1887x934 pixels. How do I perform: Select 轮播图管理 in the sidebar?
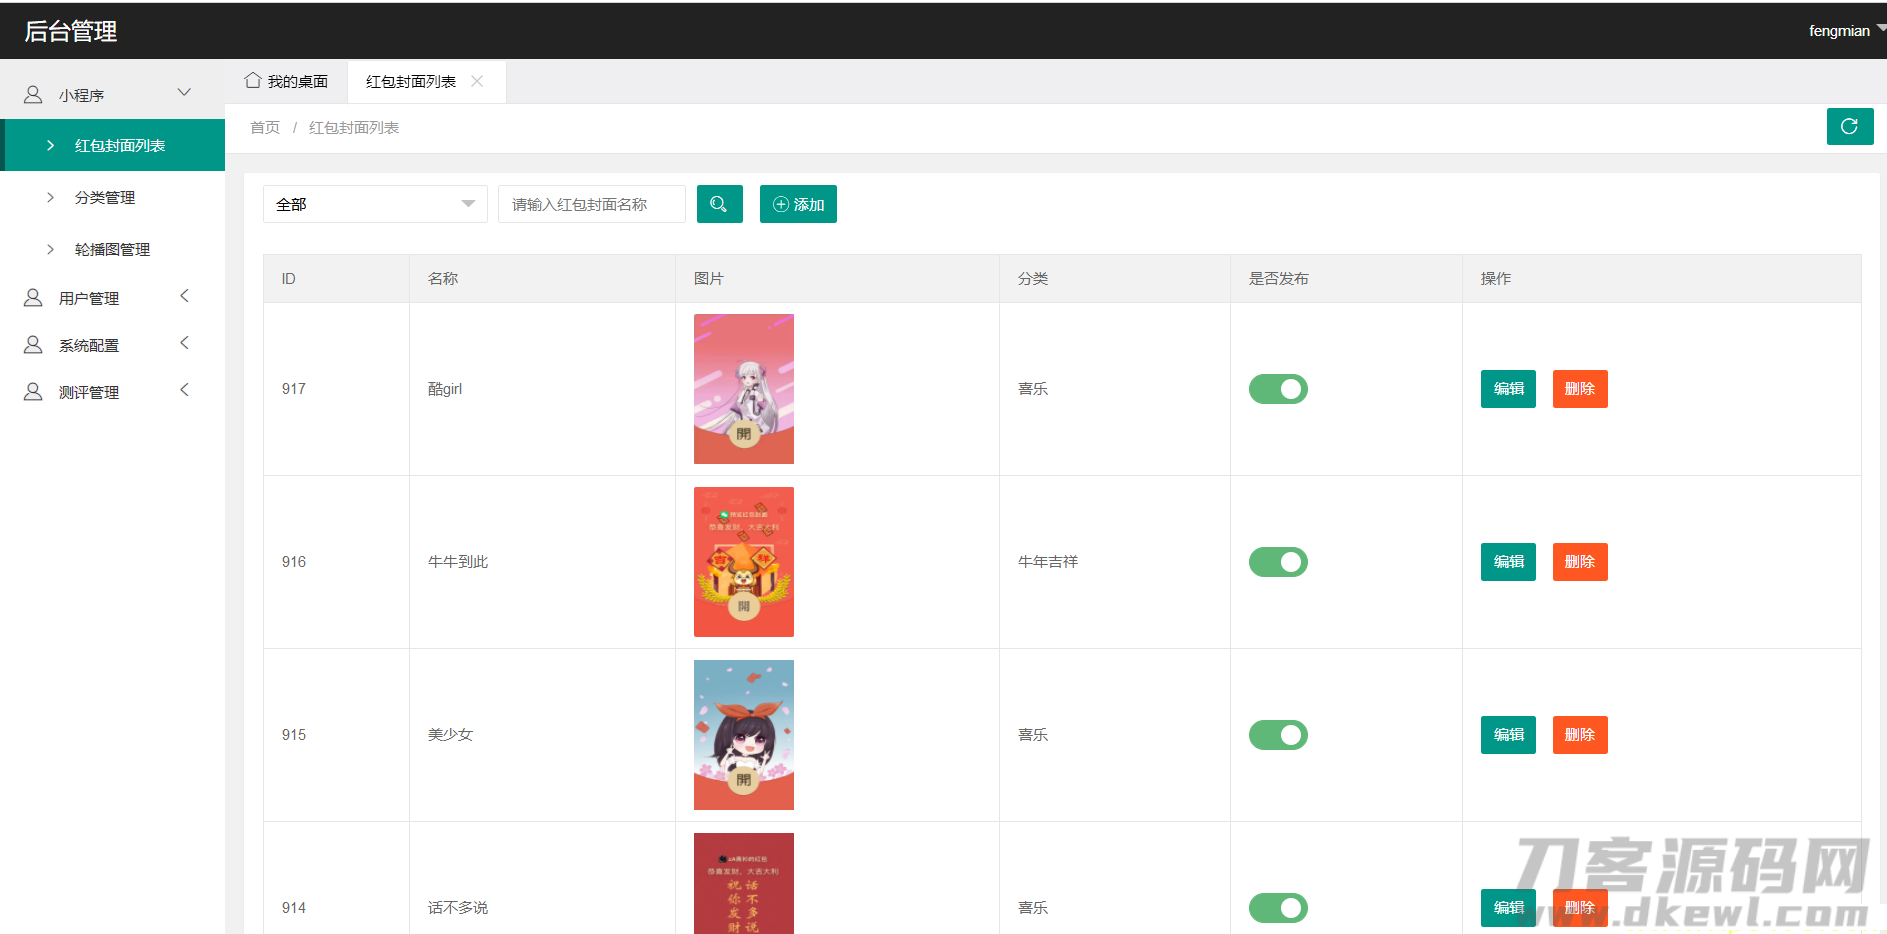pyautogui.click(x=112, y=250)
